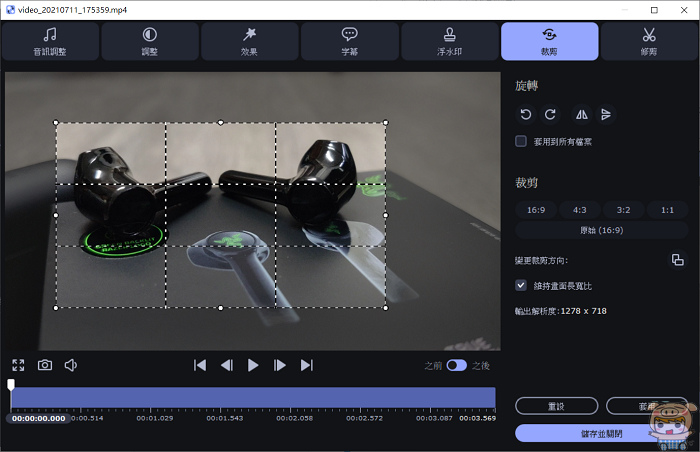Click the 輸出解析度:1278 x 718 text
This screenshot has height=452, width=700.
(561, 311)
